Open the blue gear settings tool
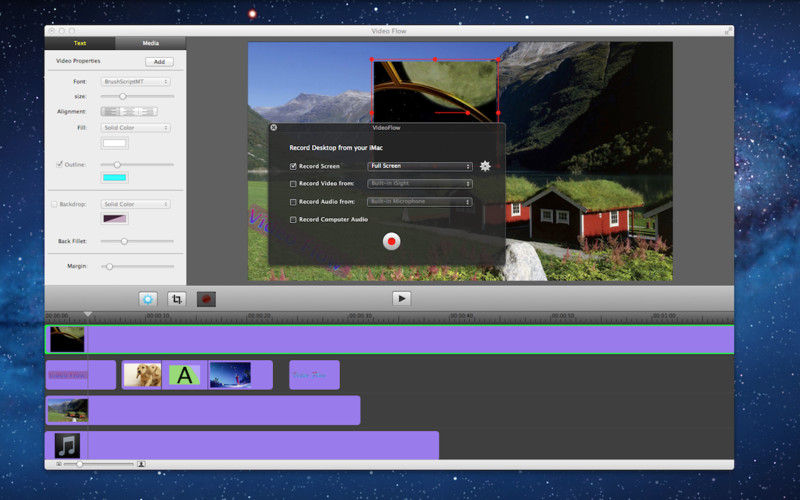 pyautogui.click(x=148, y=299)
